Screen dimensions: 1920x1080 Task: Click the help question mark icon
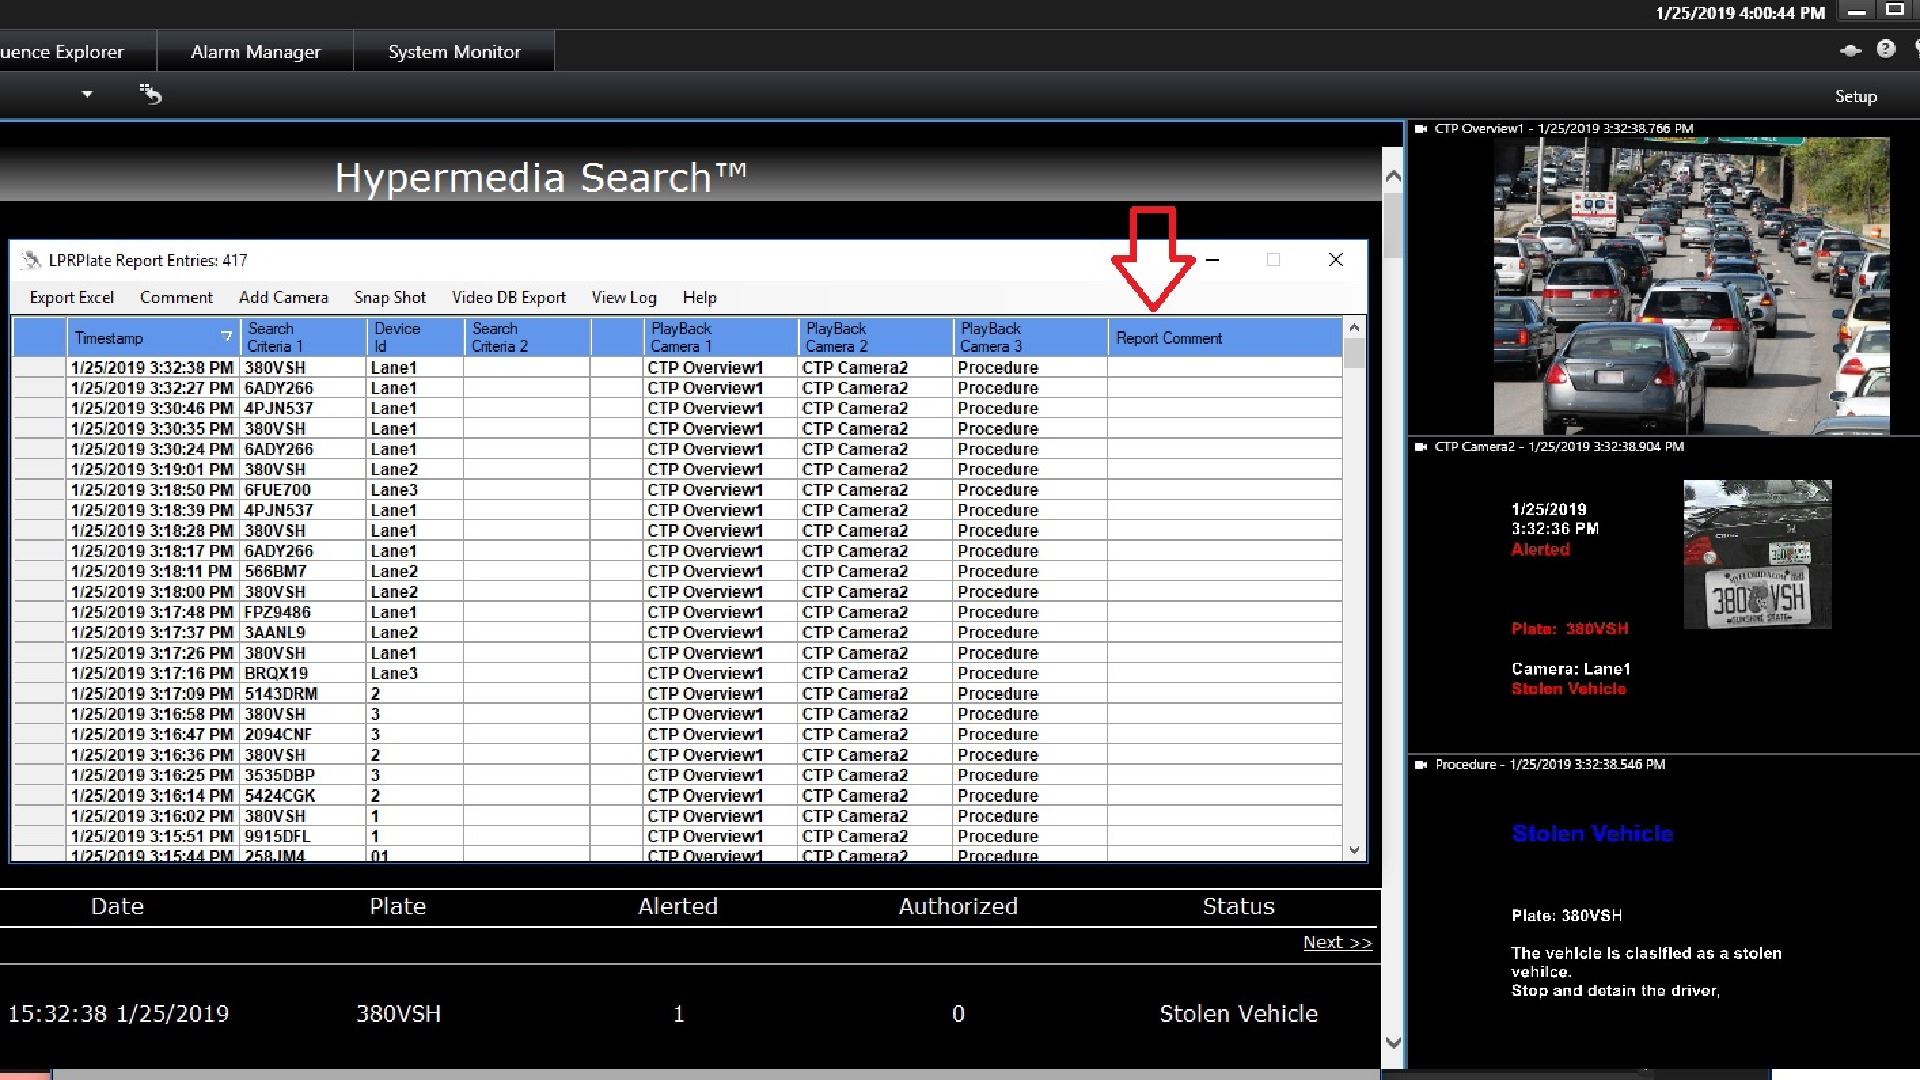1886,49
